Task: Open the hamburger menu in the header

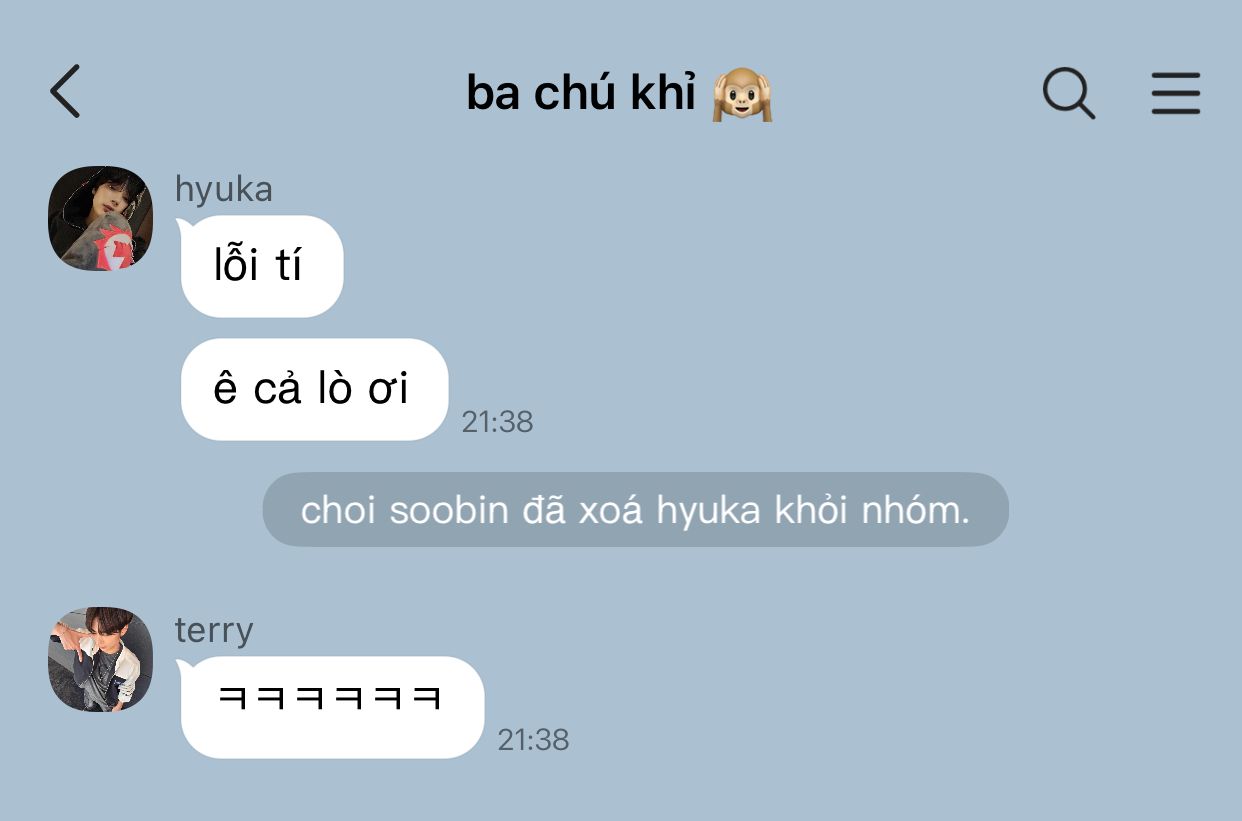Action: coord(1175,93)
